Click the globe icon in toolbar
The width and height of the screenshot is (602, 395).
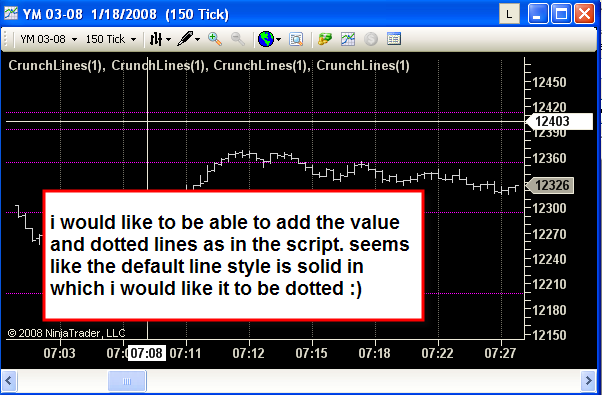[x=266, y=39]
